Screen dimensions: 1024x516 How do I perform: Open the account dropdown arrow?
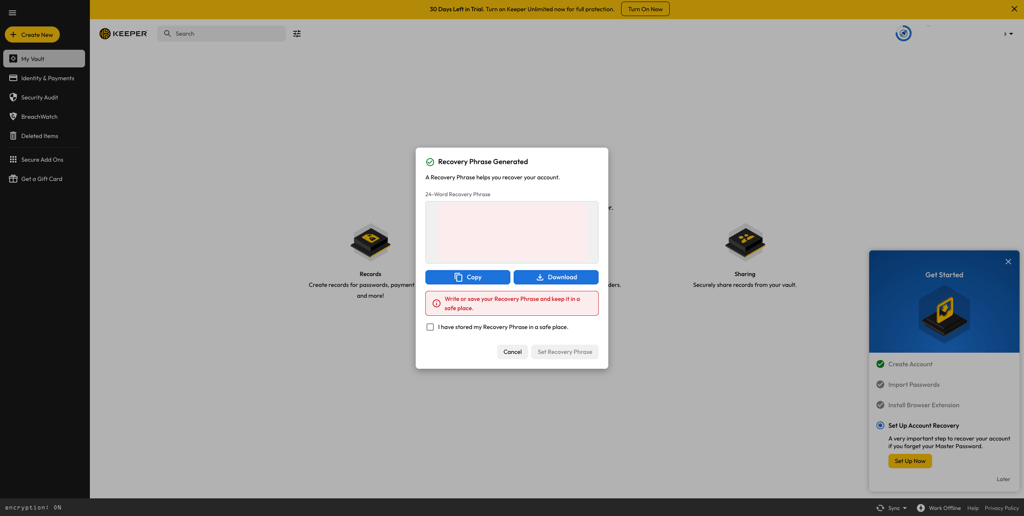[1012, 34]
